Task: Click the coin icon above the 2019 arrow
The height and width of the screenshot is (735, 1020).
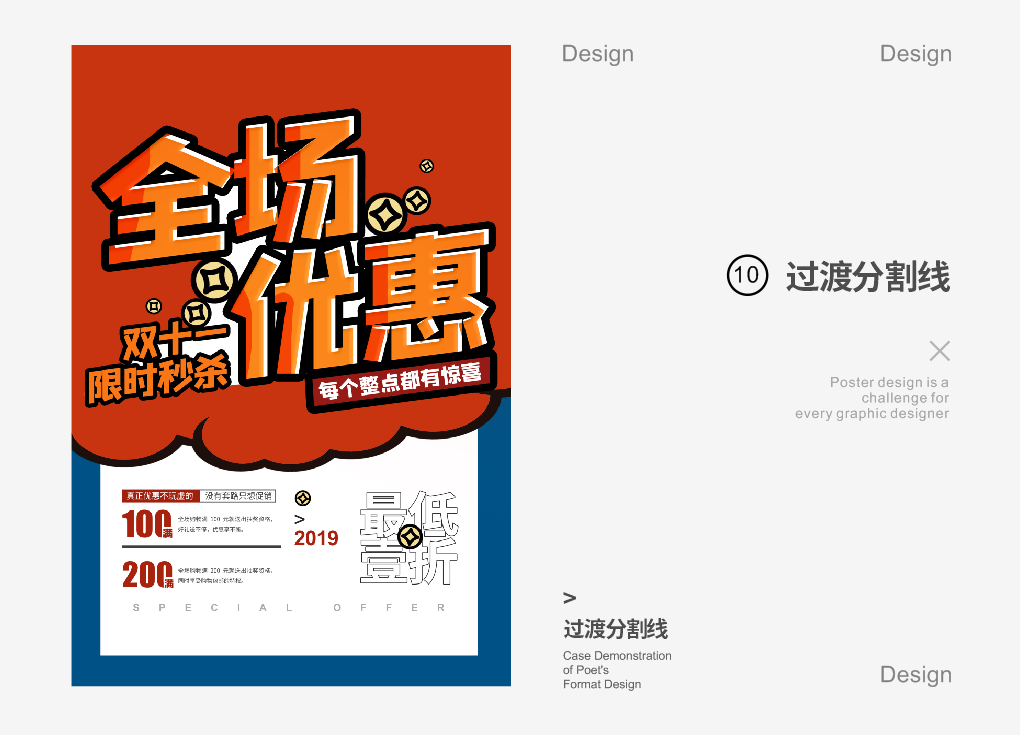Action: (302, 498)
